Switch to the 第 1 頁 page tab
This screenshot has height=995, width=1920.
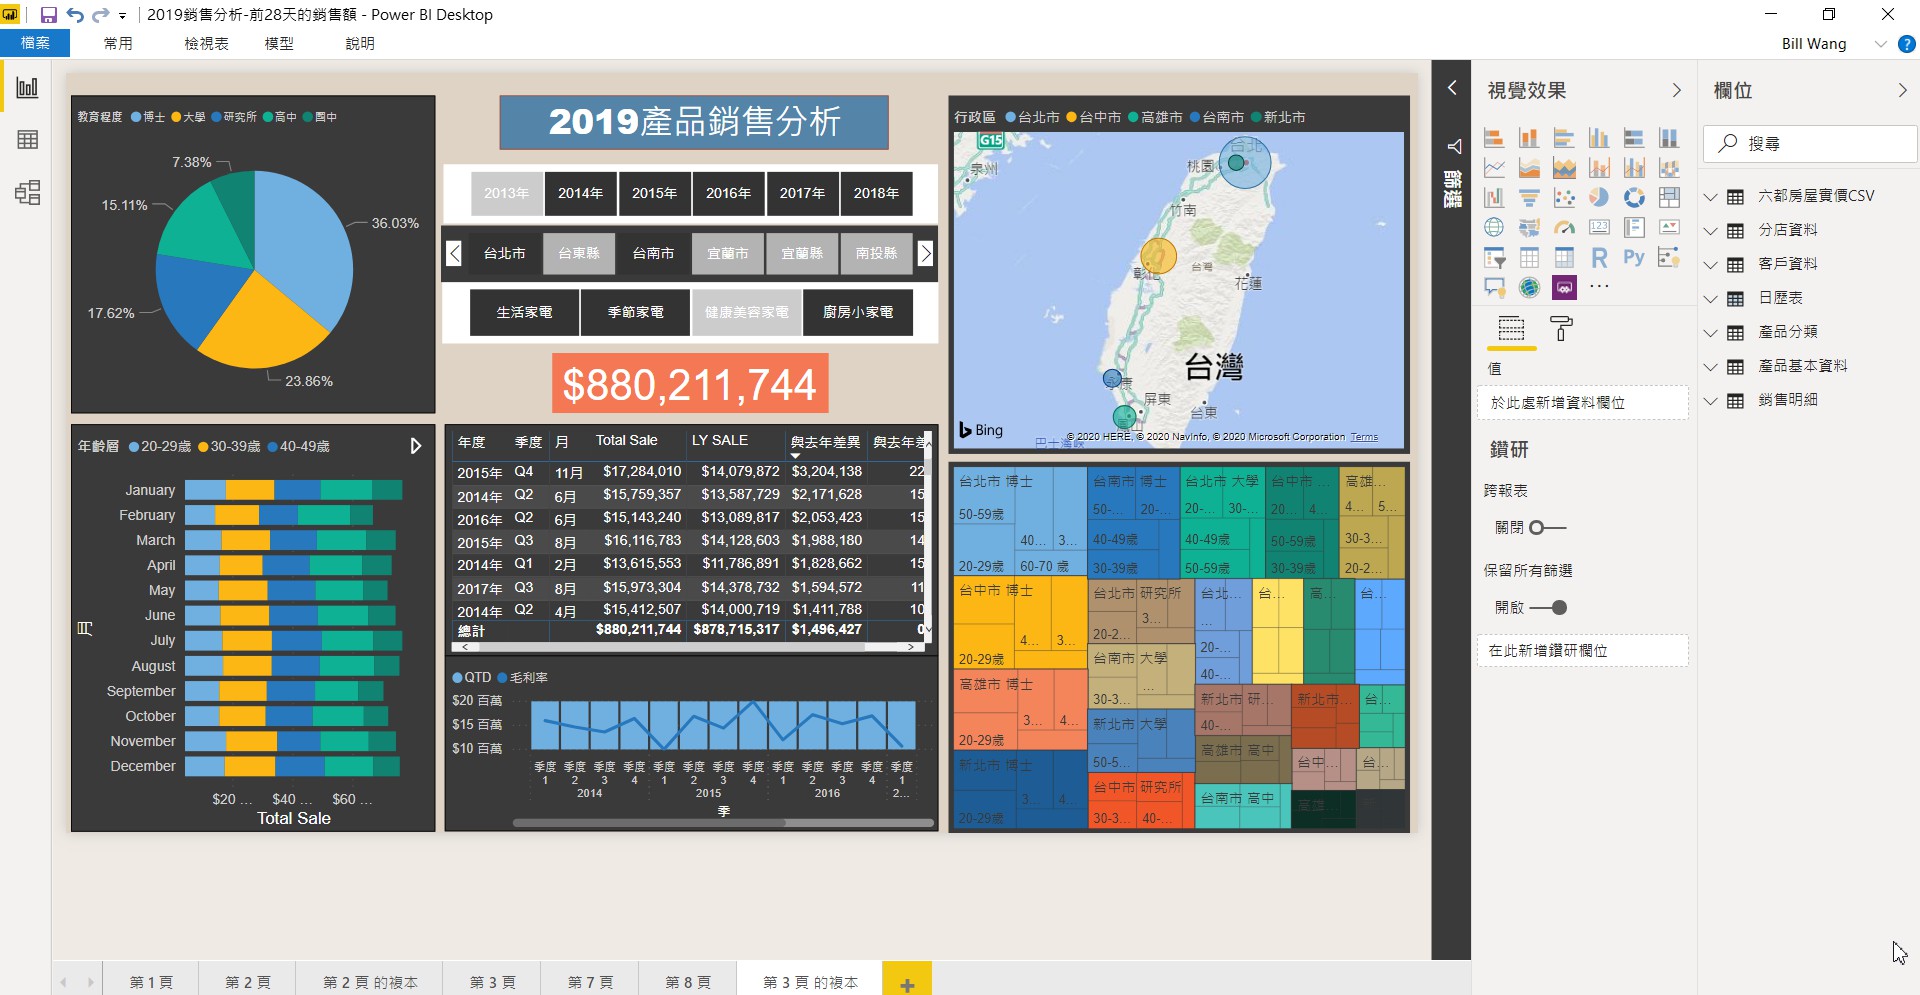click(x=151, y=982)
